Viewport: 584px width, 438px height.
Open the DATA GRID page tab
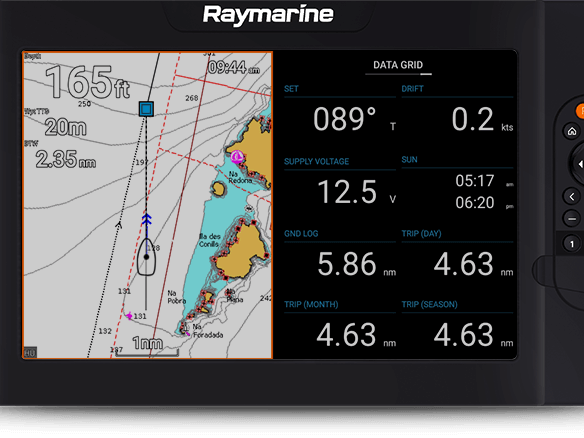click(398, 65)
